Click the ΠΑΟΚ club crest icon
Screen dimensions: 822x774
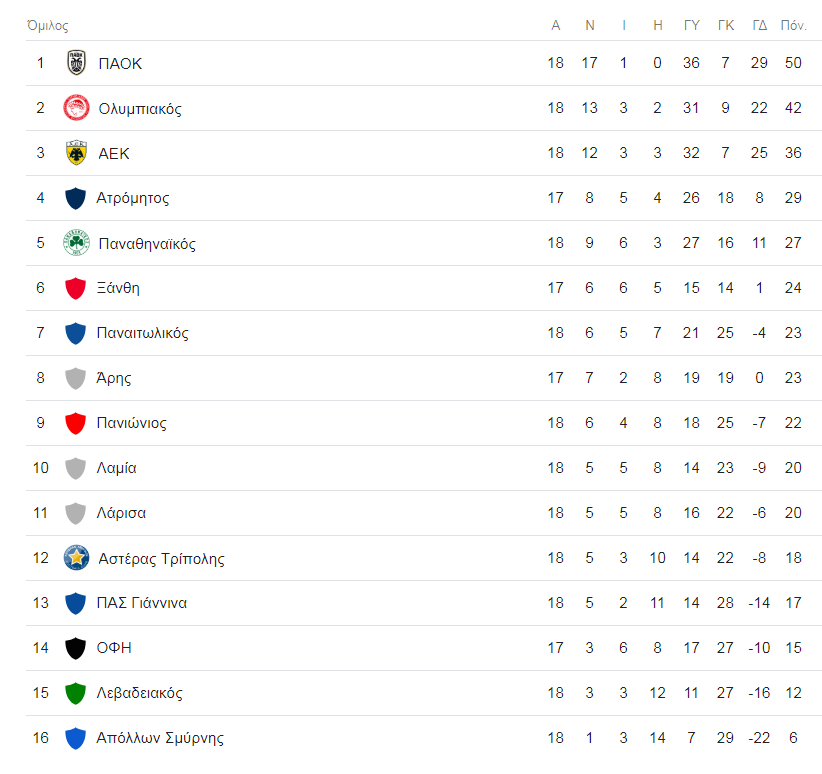click(x=76, y=63)
